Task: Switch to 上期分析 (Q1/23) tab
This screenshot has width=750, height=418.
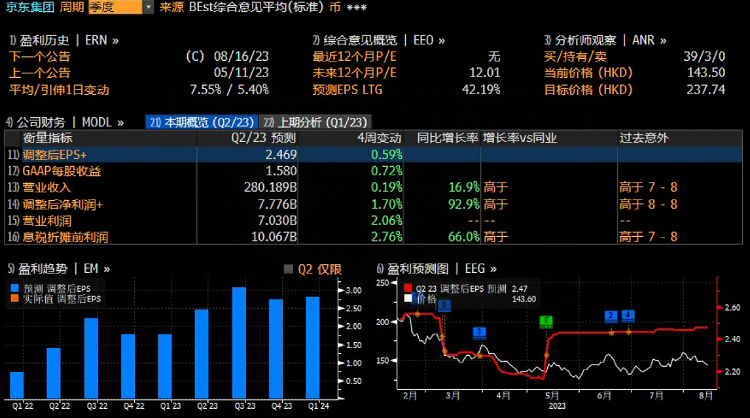Action: (316, 122)
